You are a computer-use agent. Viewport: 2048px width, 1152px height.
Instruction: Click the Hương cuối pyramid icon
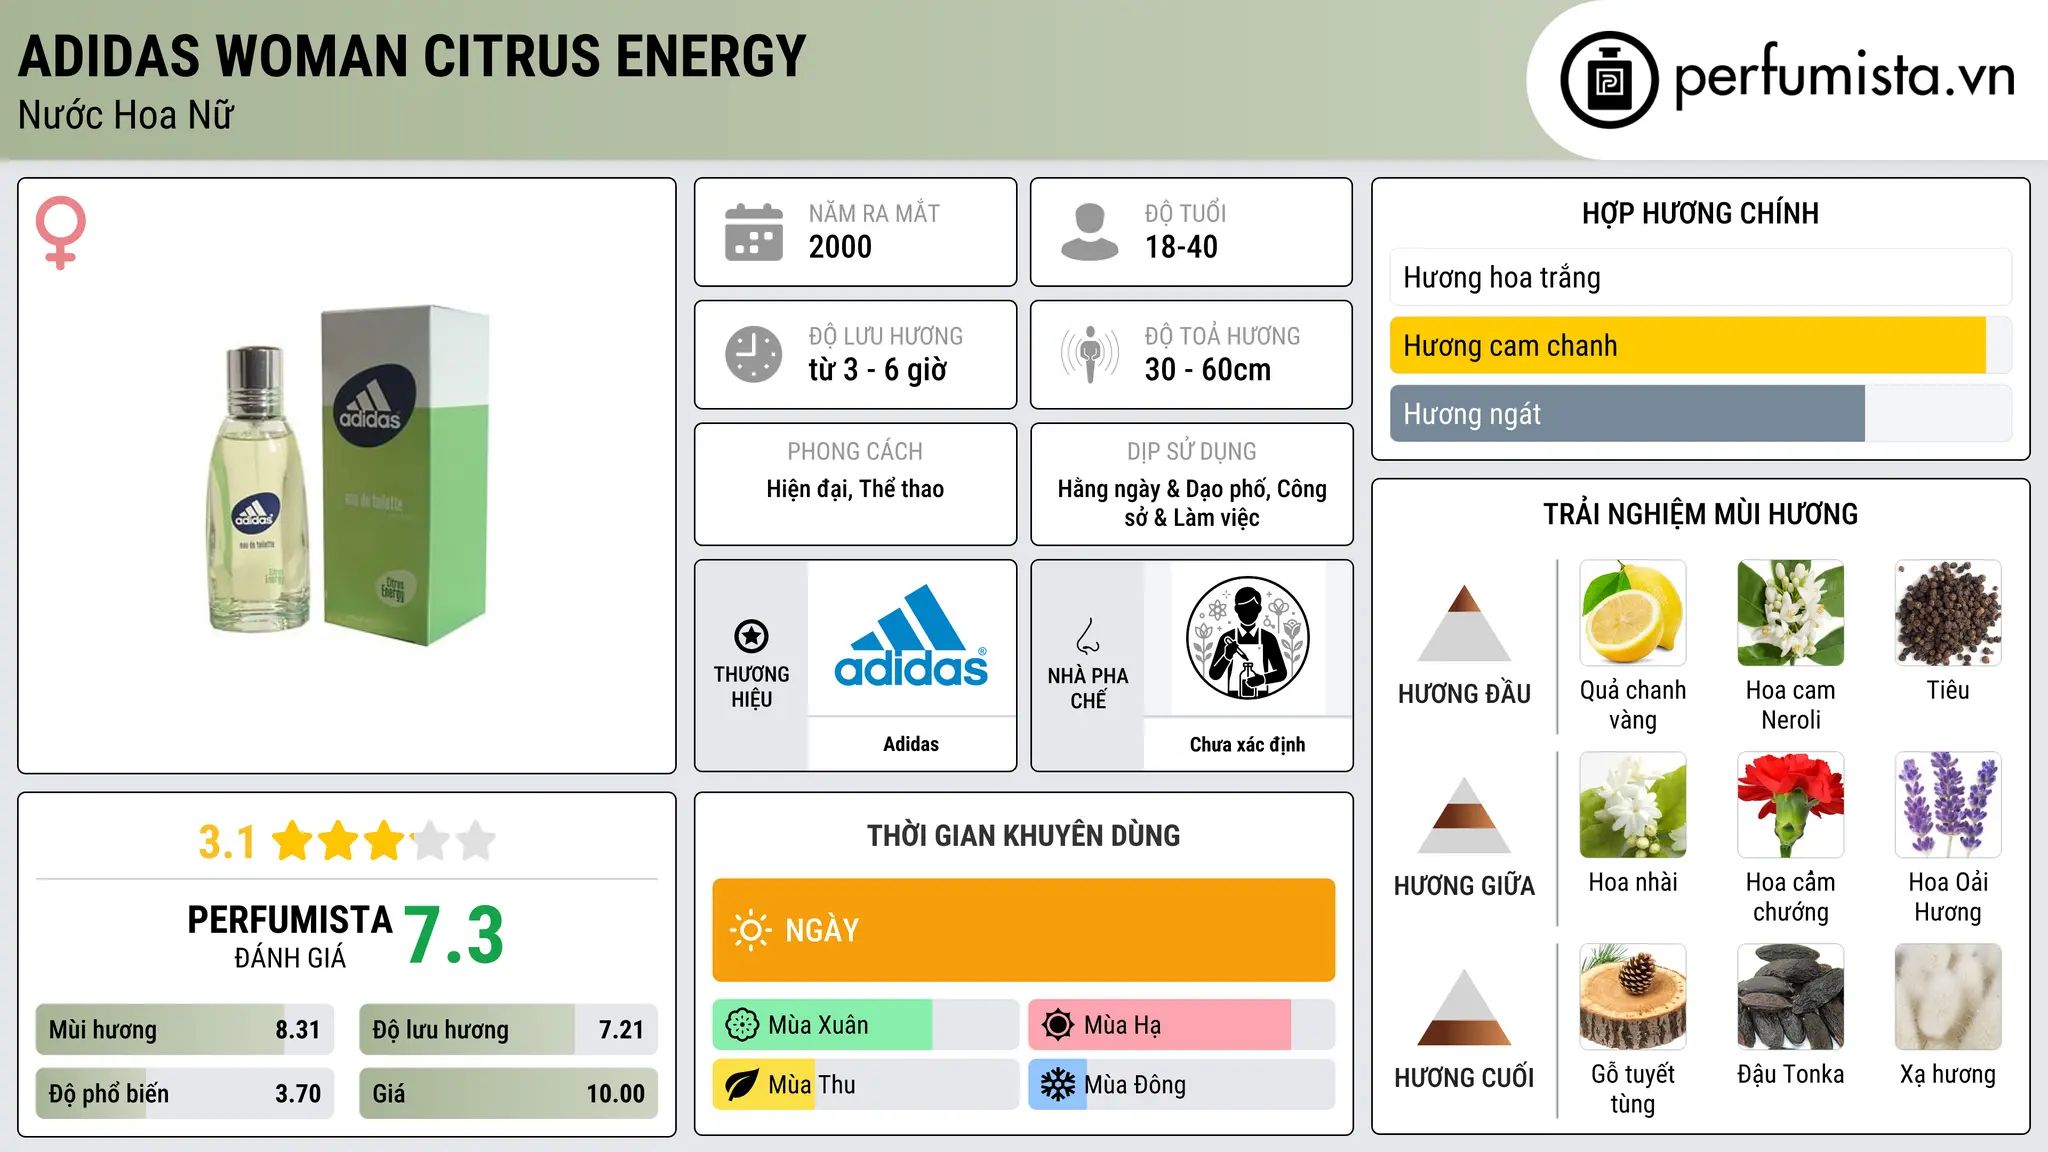click(x=1464, y=1007)
